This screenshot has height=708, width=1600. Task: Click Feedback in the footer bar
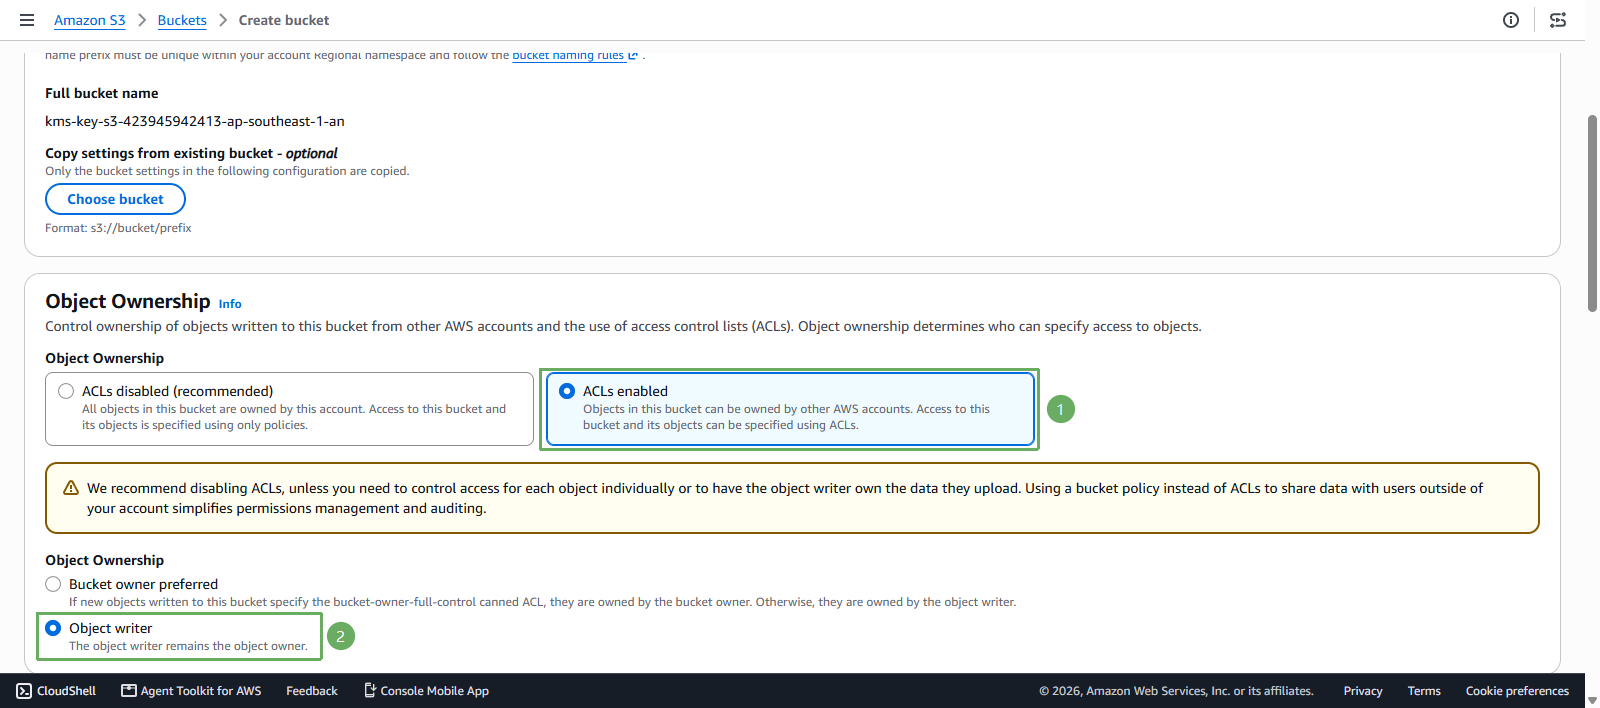(x=312, y=691)
